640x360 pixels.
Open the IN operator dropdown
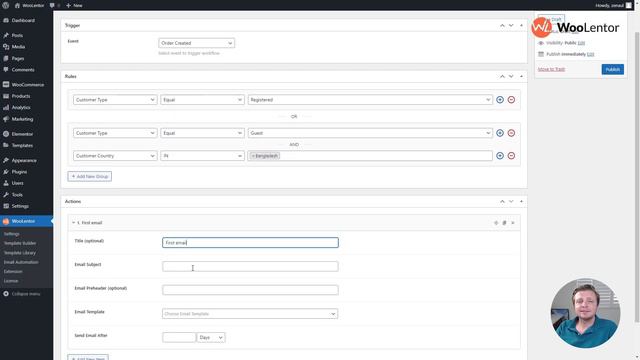coord(202,156)
